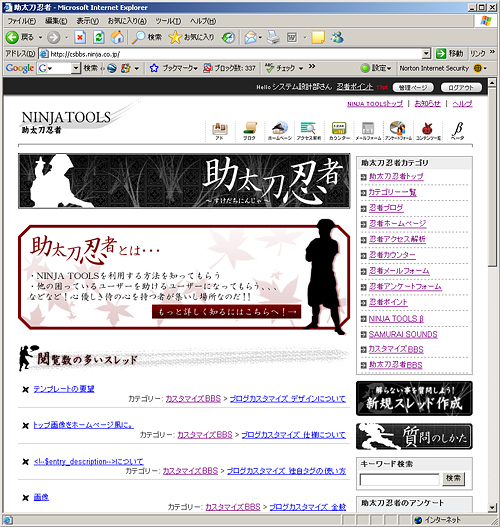500x527 pixels.
Task: Expand the Forward button history arrow
Action: 67,37
